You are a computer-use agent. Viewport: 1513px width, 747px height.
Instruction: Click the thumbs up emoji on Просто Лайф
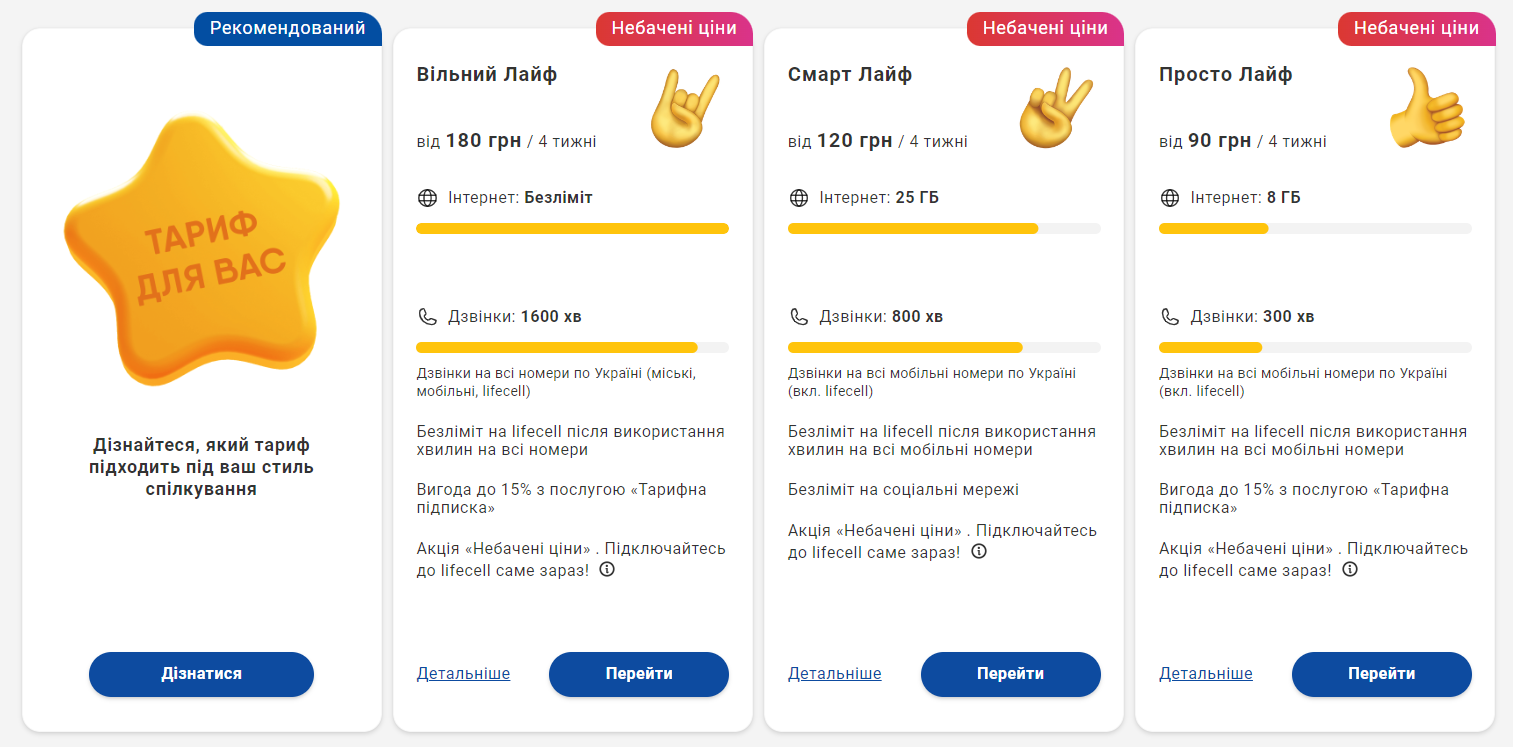coord(1427,109)
